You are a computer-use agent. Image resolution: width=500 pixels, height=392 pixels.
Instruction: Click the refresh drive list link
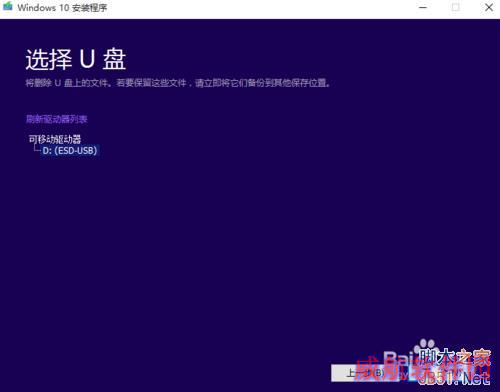pos(57,119)
